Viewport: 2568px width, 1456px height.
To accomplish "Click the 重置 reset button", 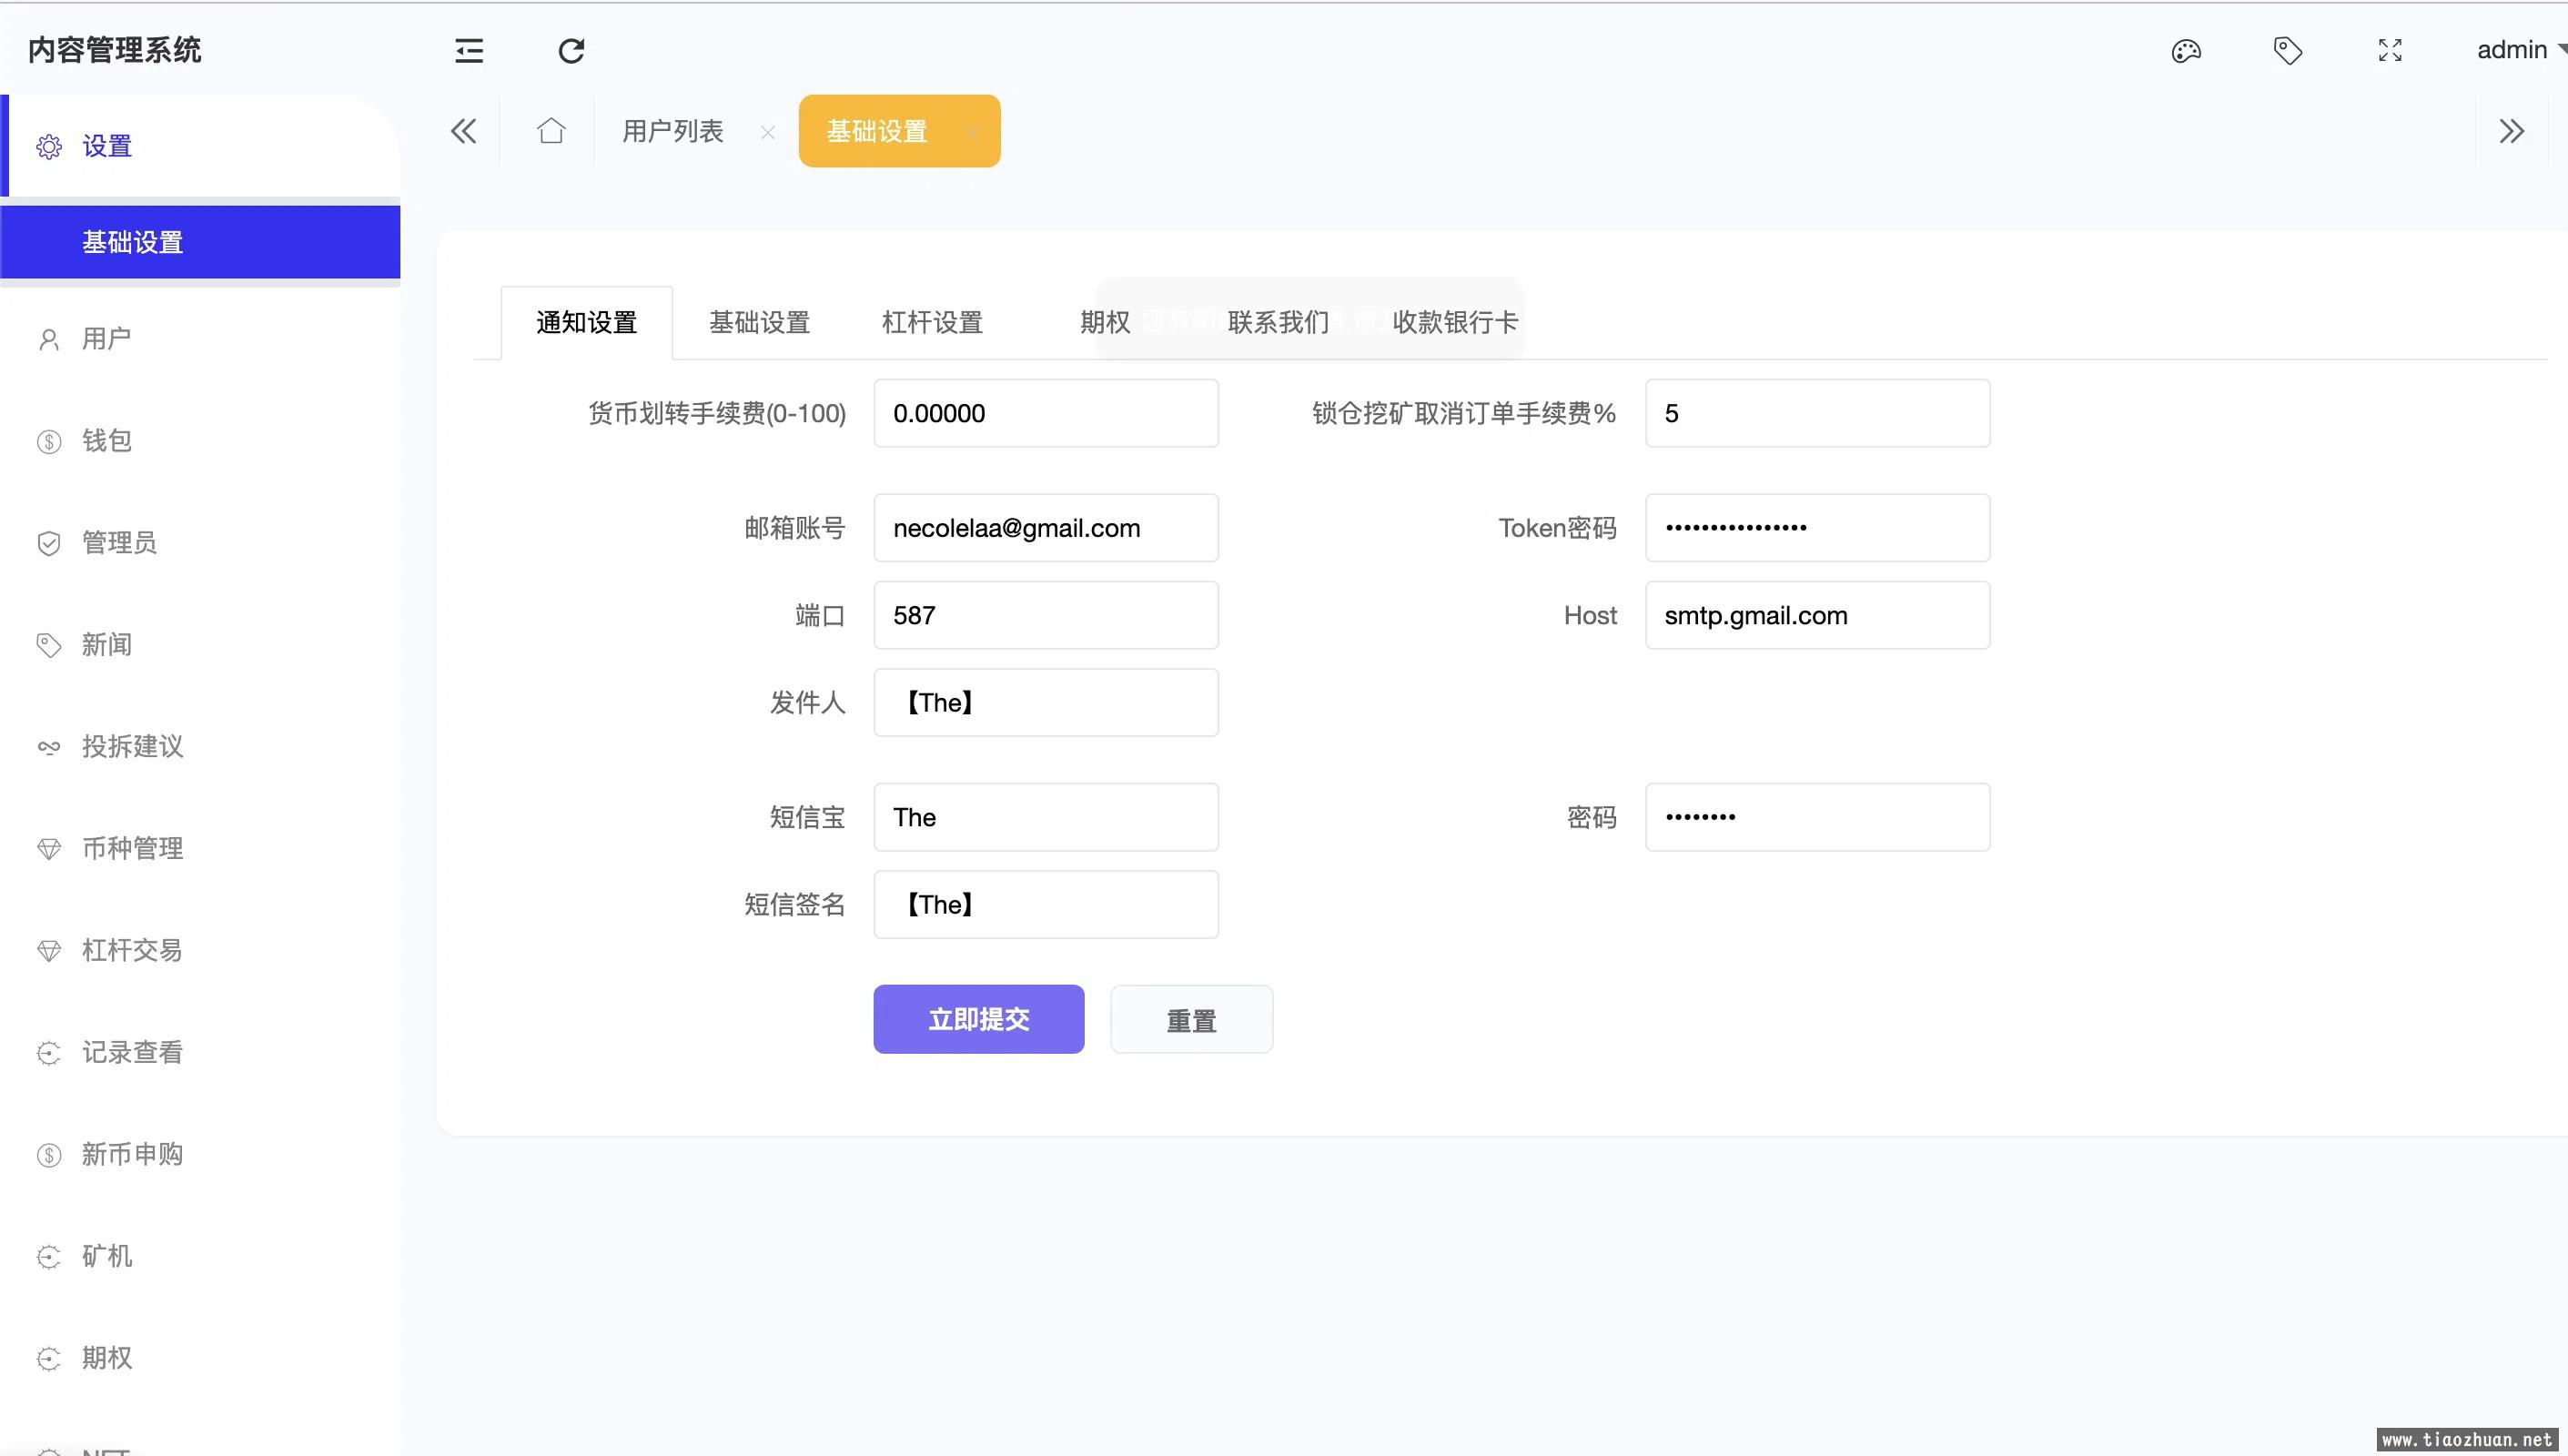I will pos(1192,1019).
